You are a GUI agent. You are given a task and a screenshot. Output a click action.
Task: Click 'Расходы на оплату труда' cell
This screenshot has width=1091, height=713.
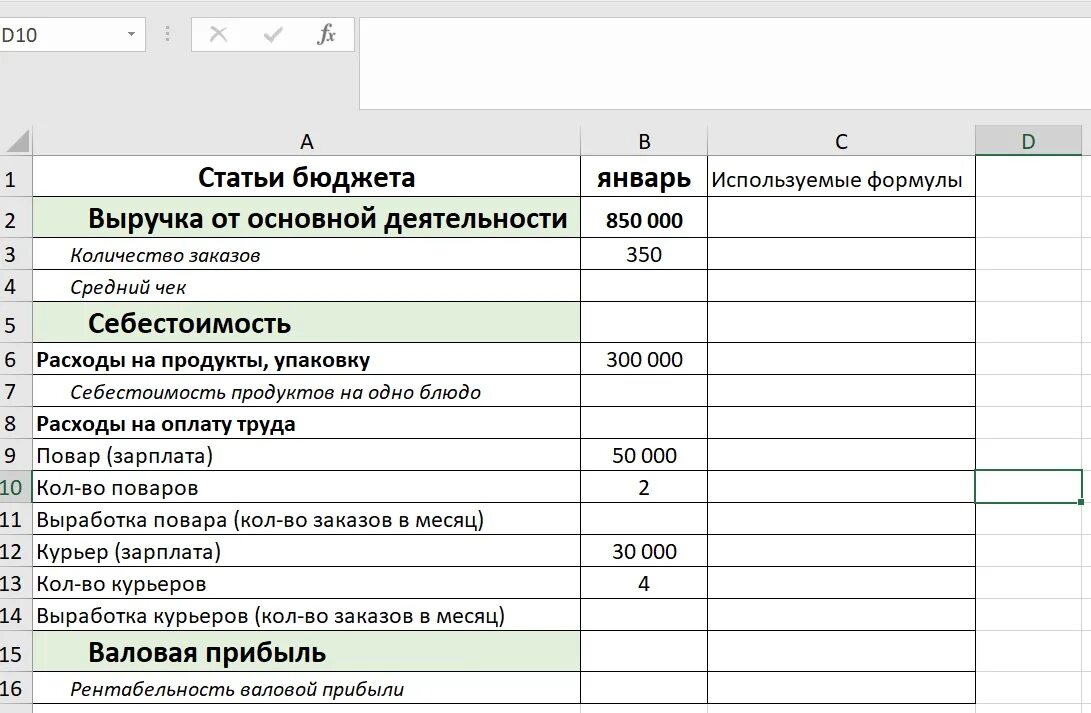click(x=306, y=423)
